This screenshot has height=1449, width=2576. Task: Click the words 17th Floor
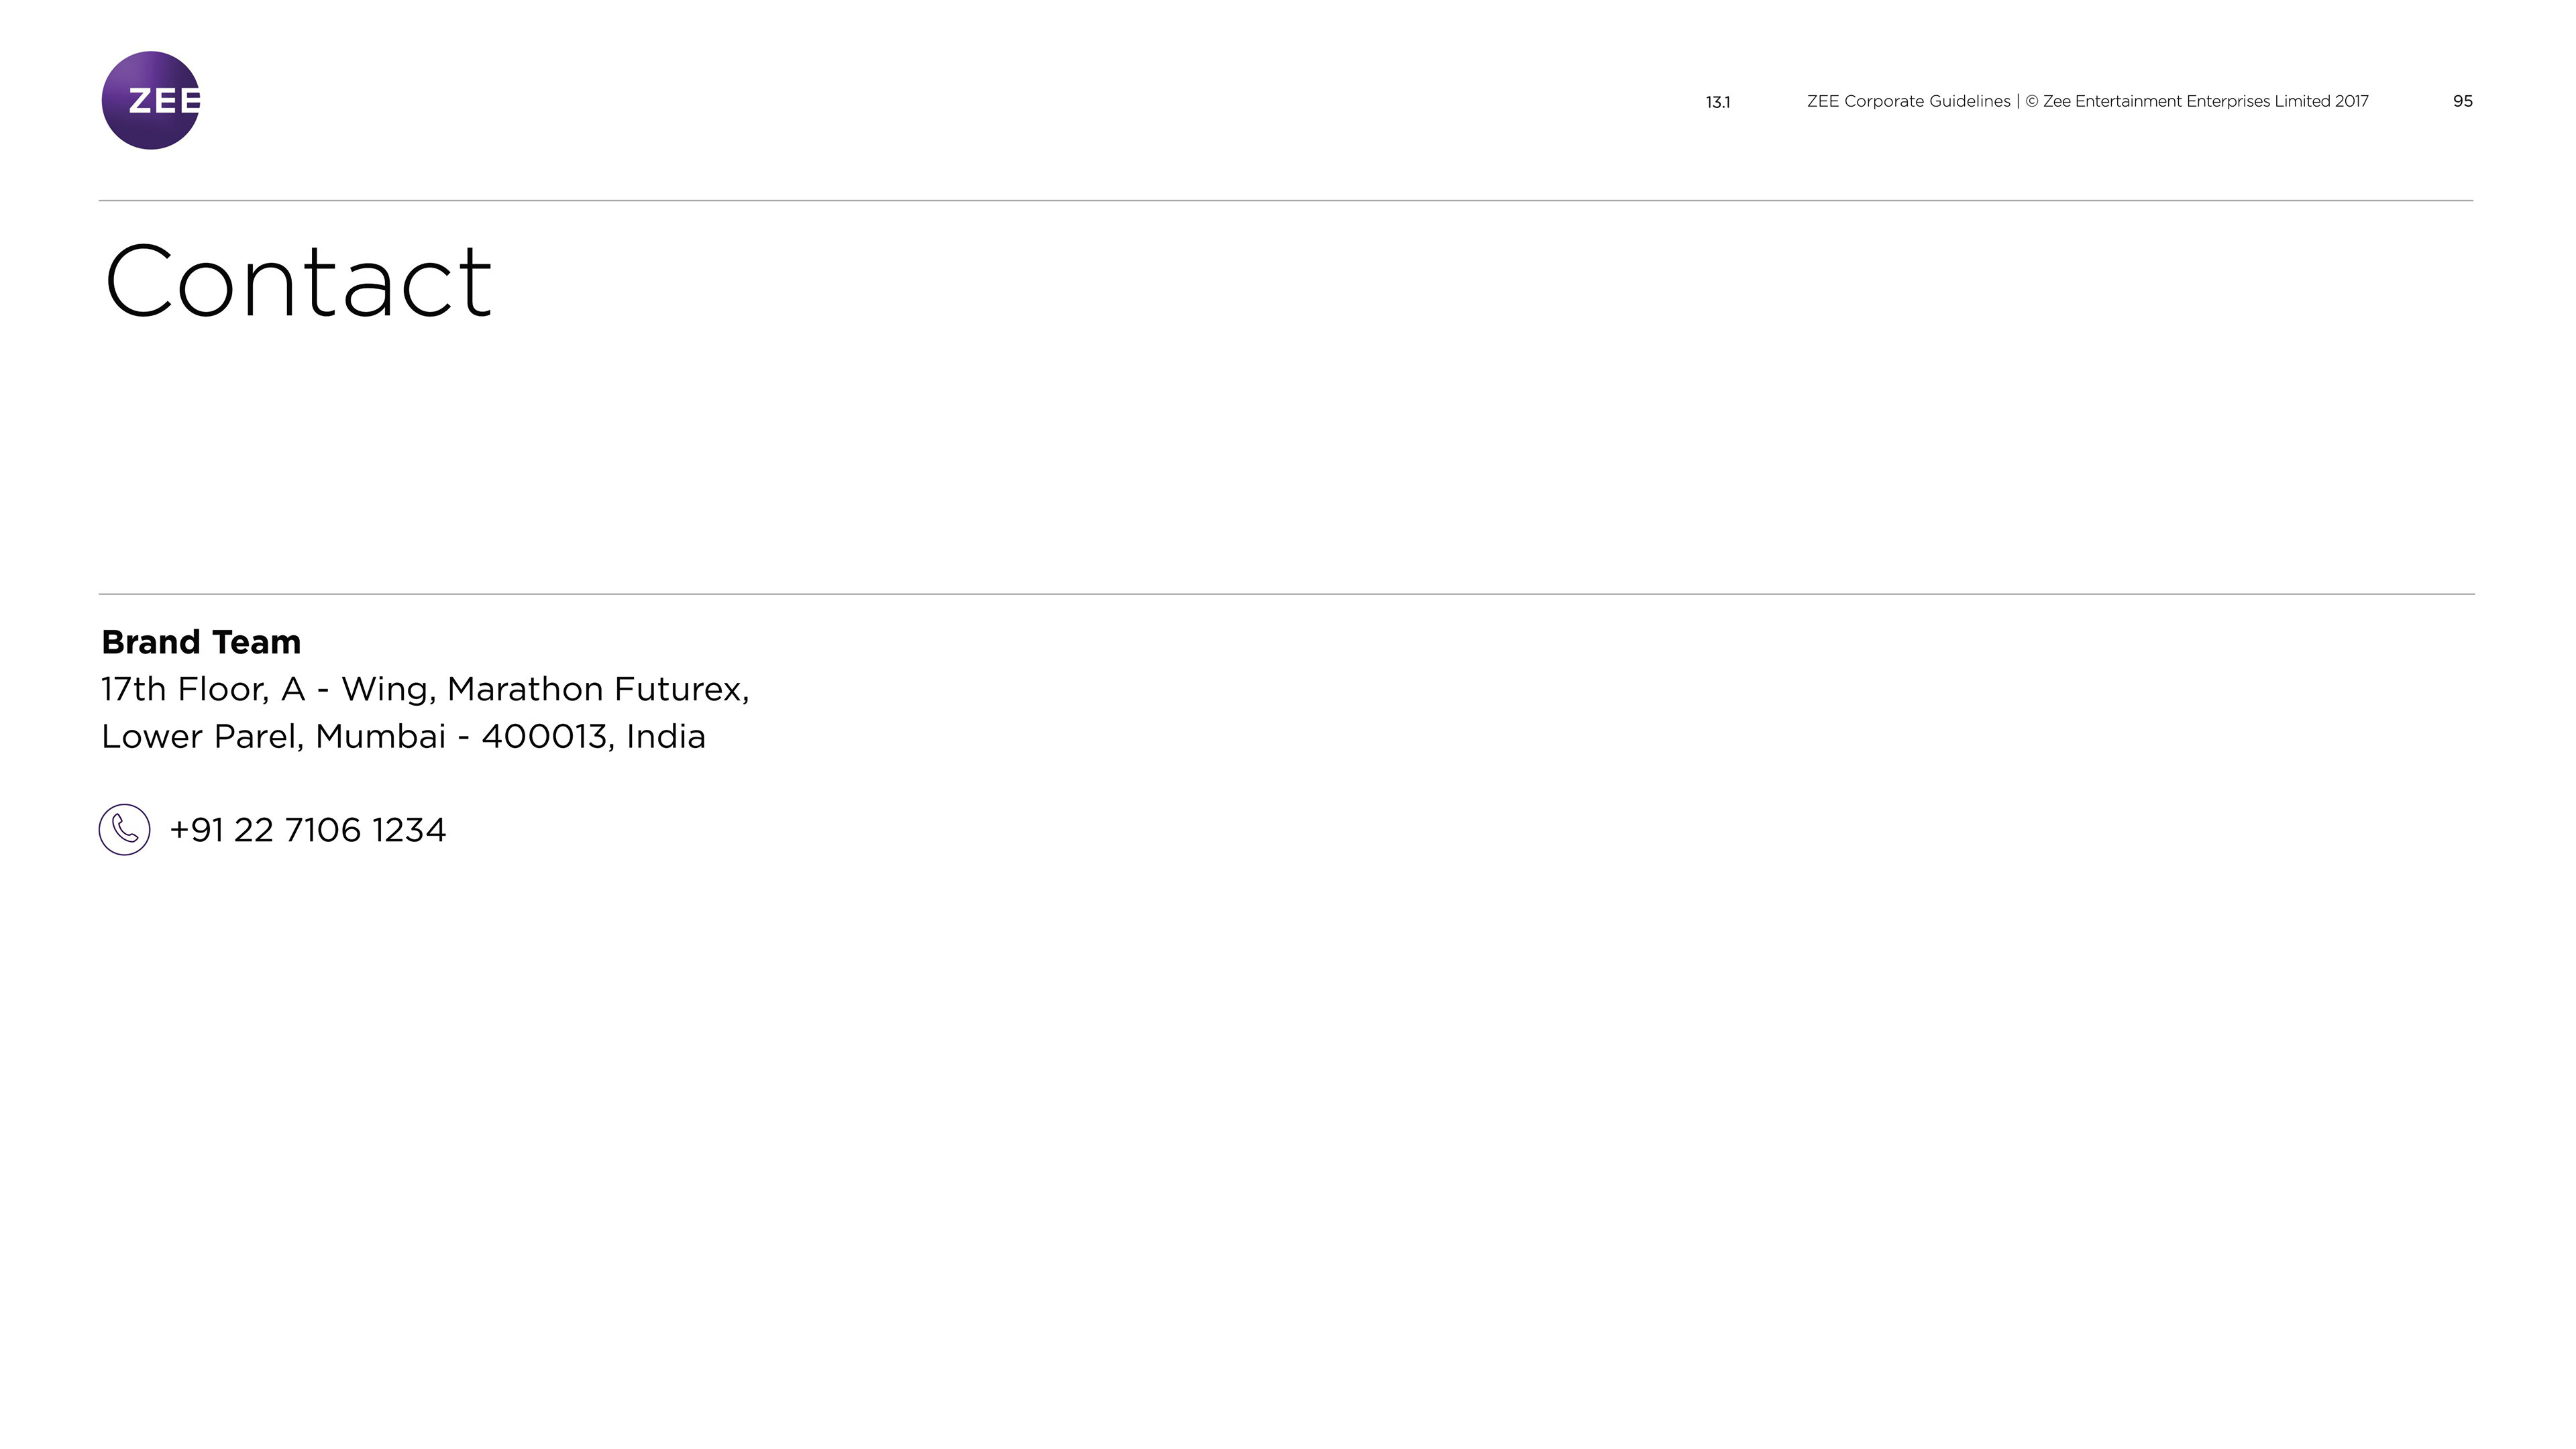click(185, 689)
